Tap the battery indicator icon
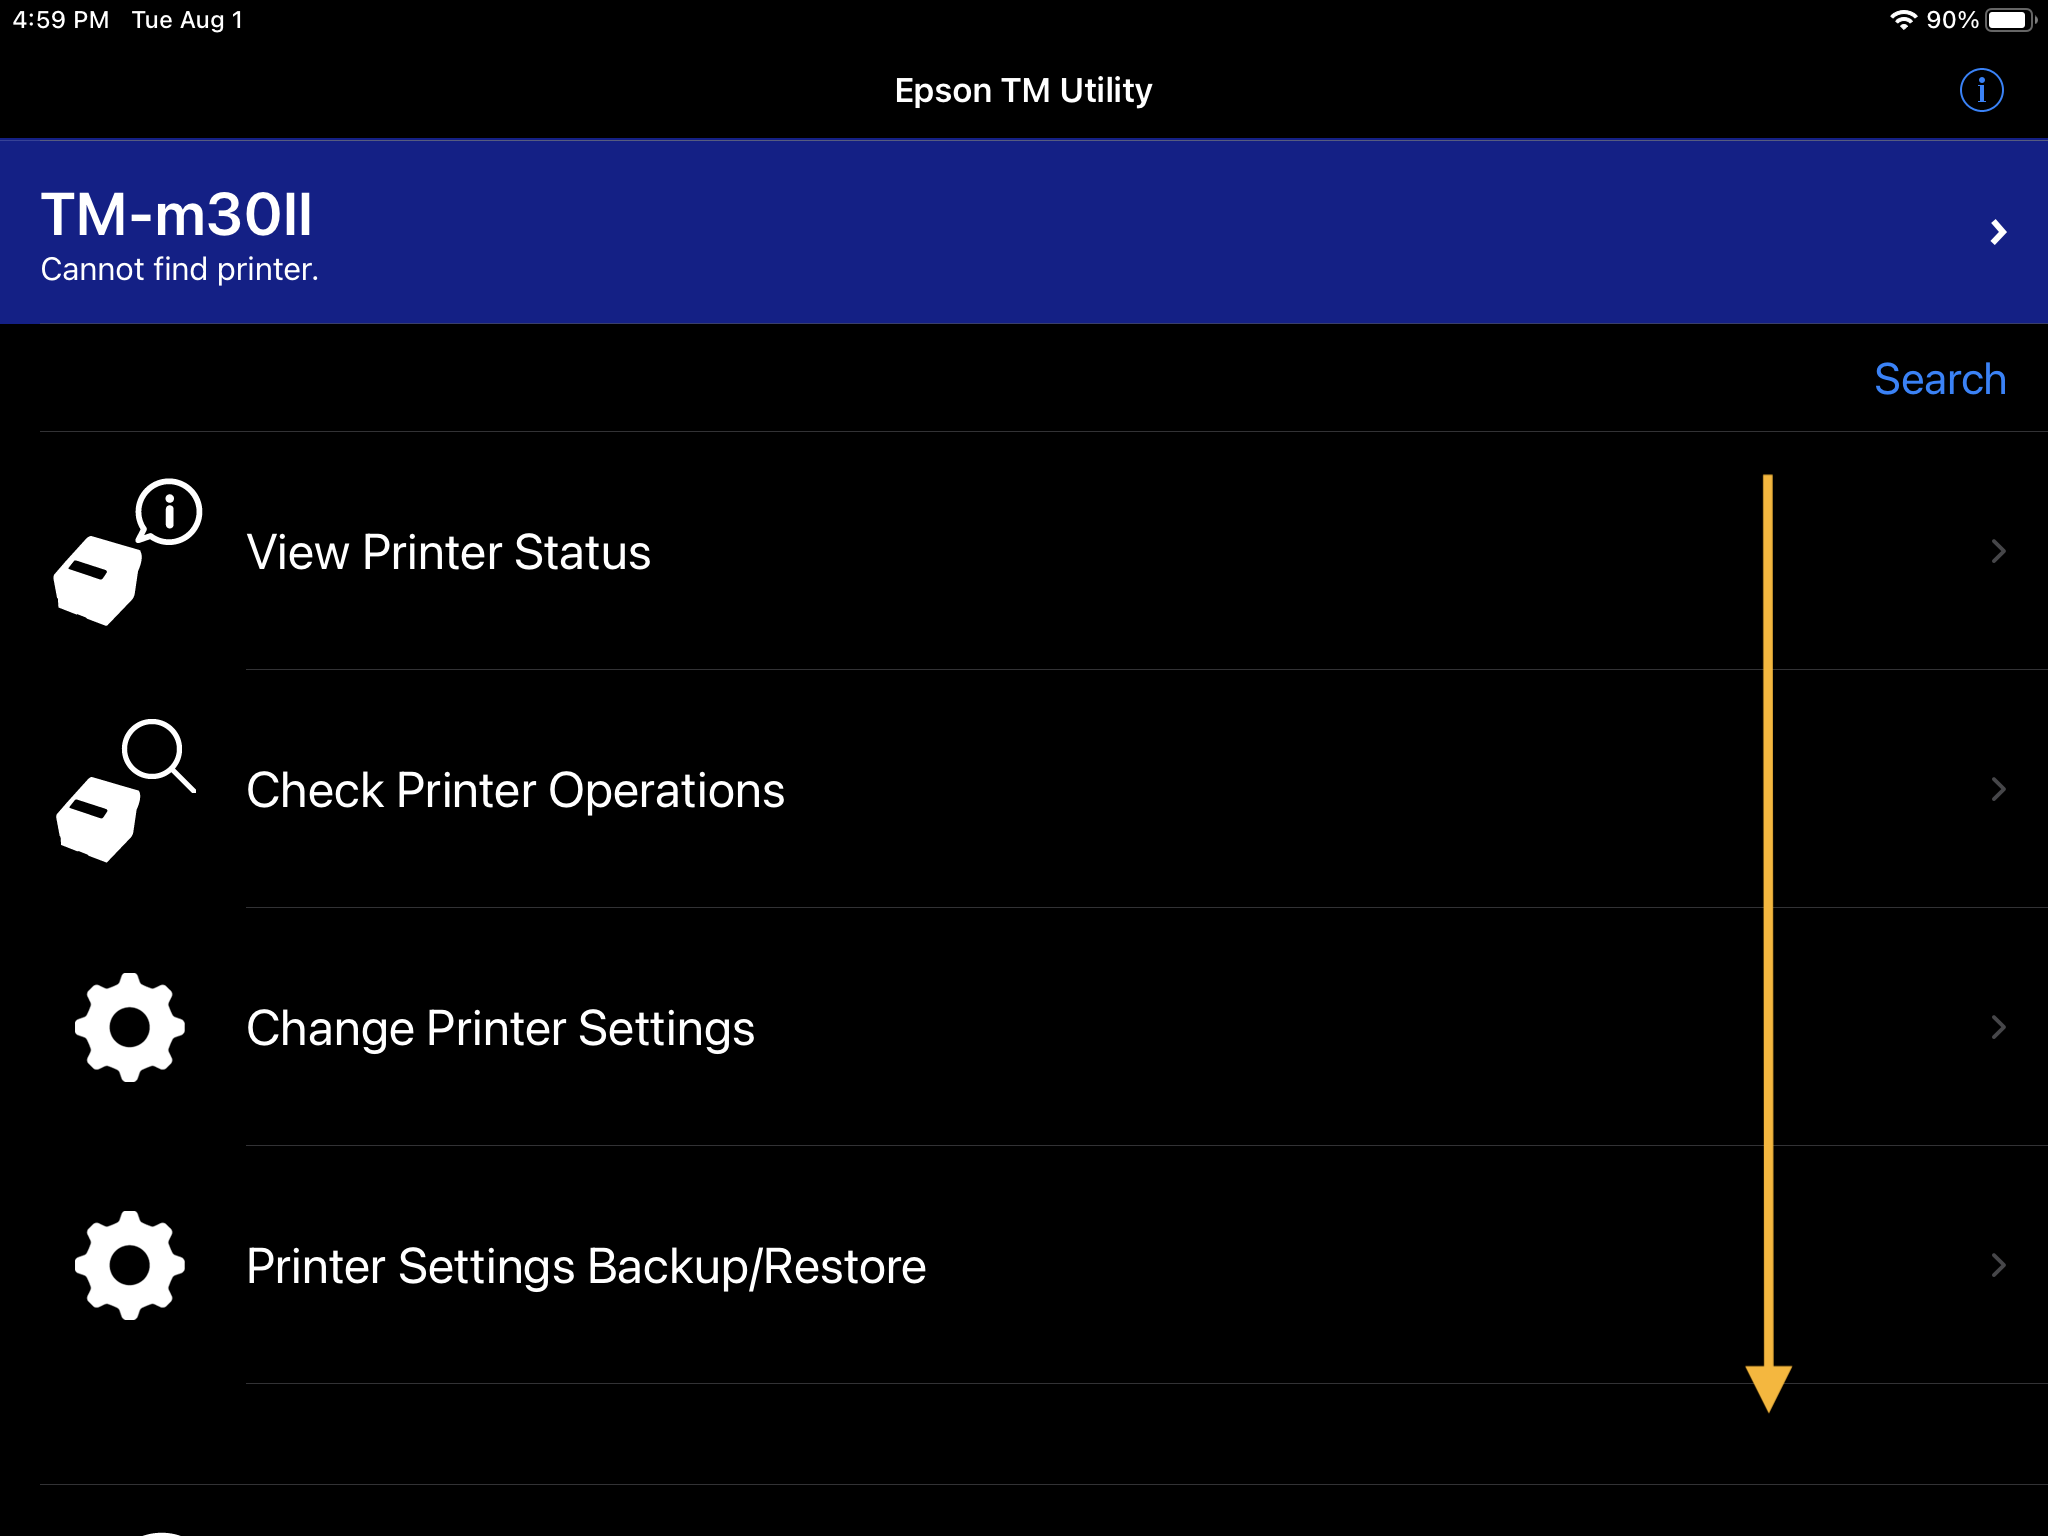Screen dimensions: 2048x1536 [x=2008, y=20]
